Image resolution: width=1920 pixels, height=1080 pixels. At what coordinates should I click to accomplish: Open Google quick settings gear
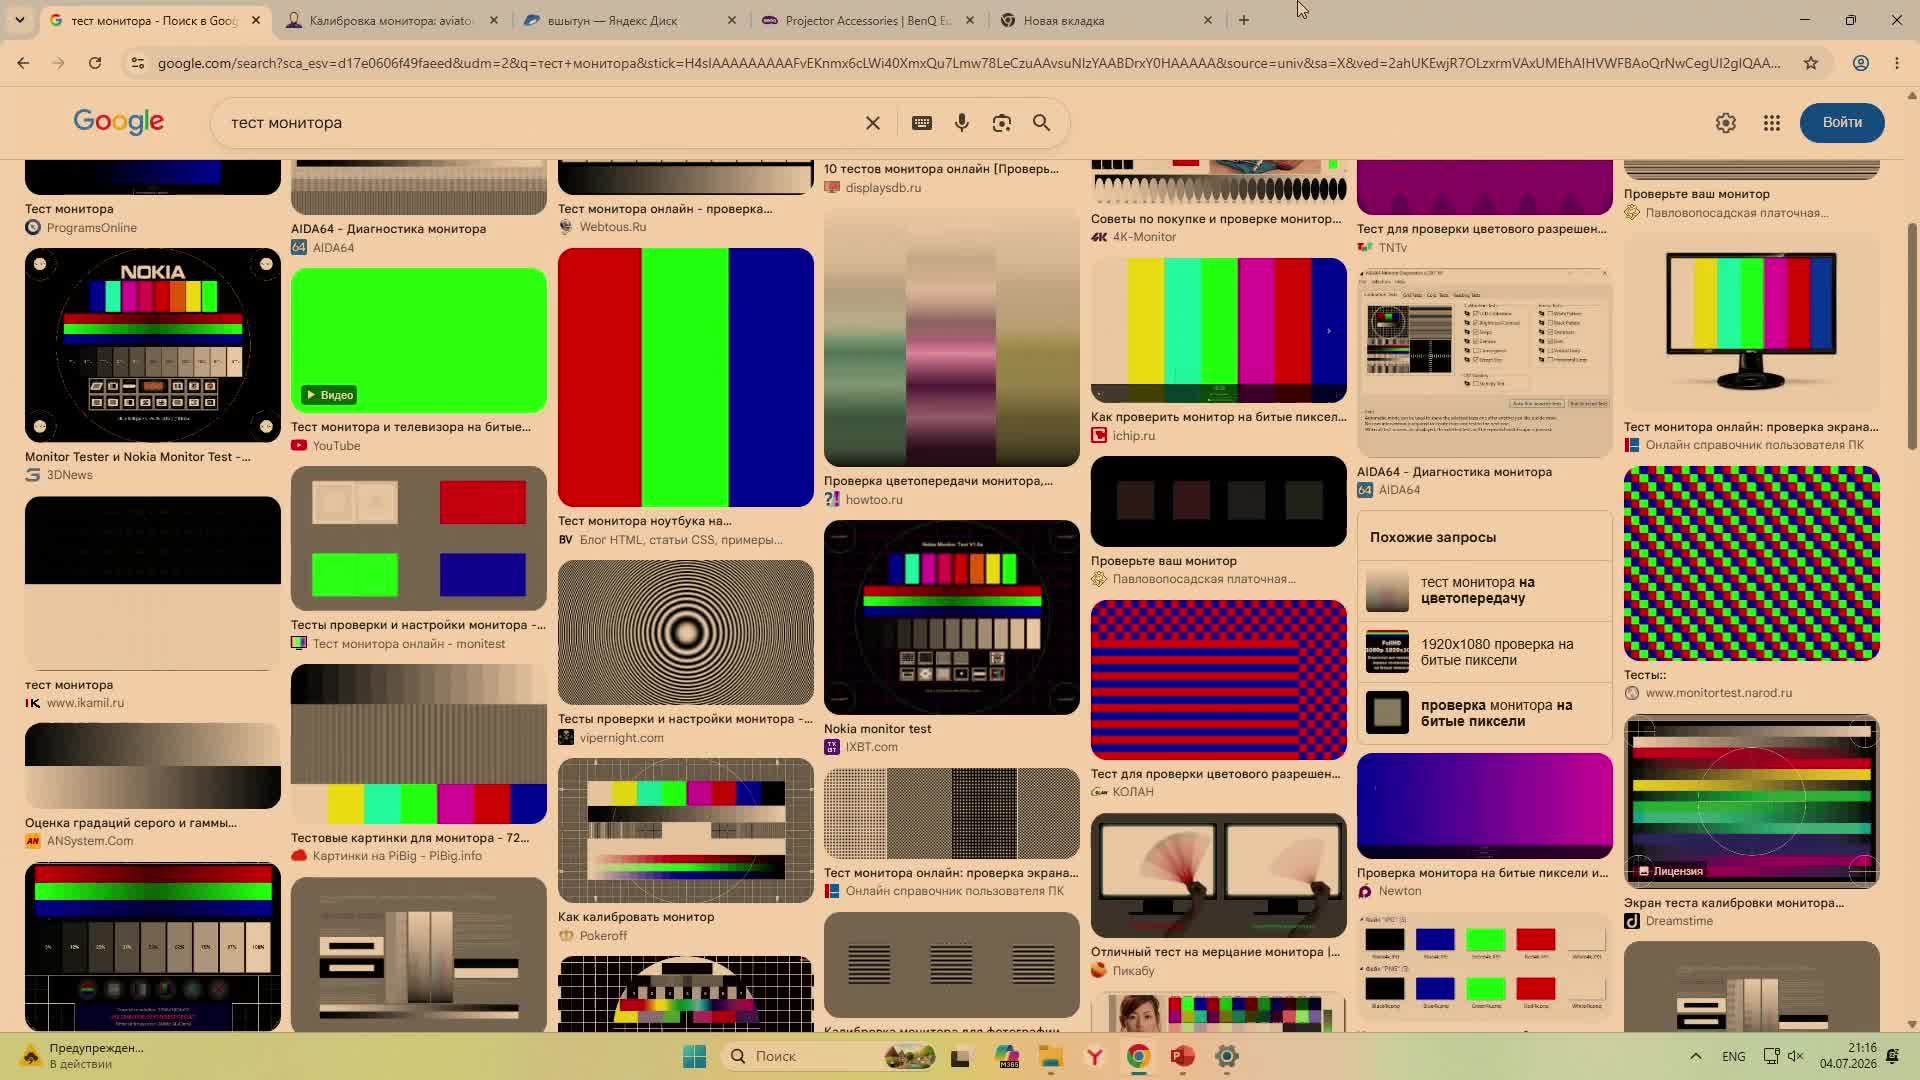pyautogui.click(x=1725, y=123)
